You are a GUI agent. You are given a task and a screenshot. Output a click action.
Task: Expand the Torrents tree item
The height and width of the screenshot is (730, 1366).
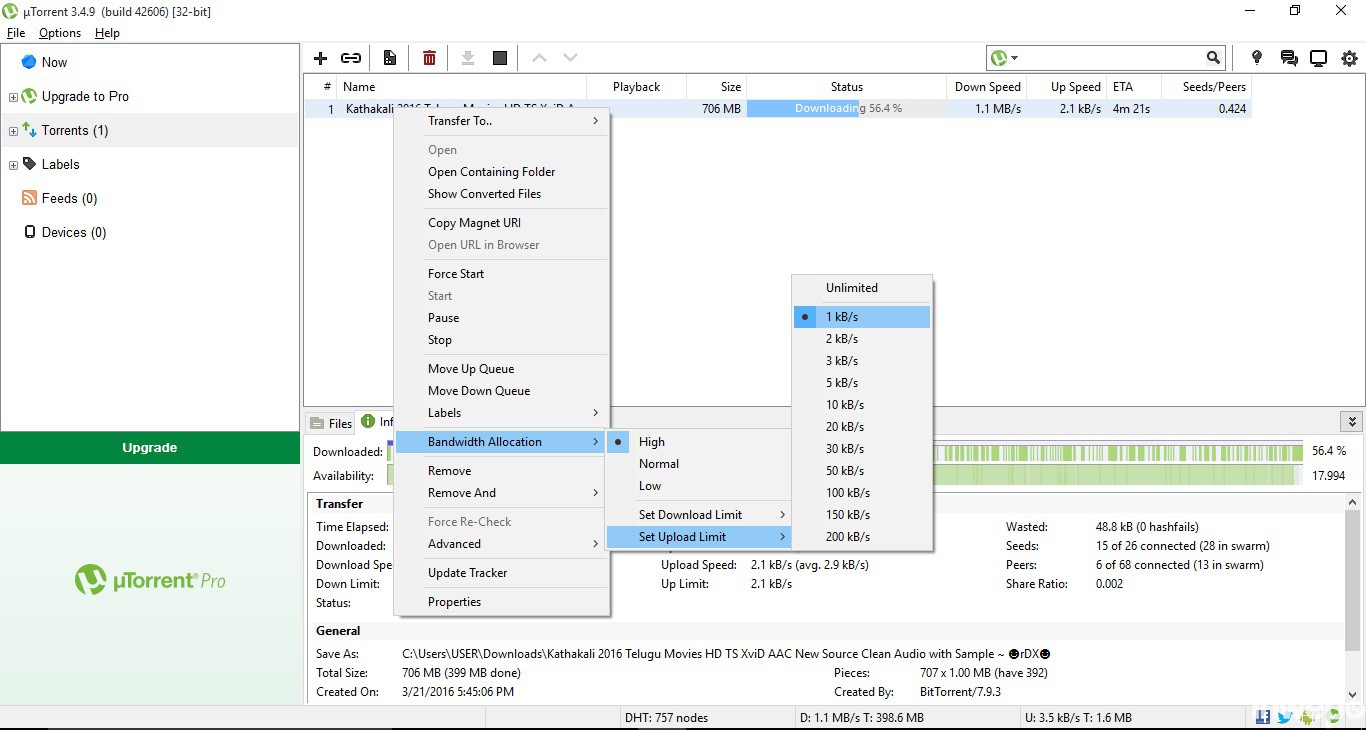click(13, 131)
